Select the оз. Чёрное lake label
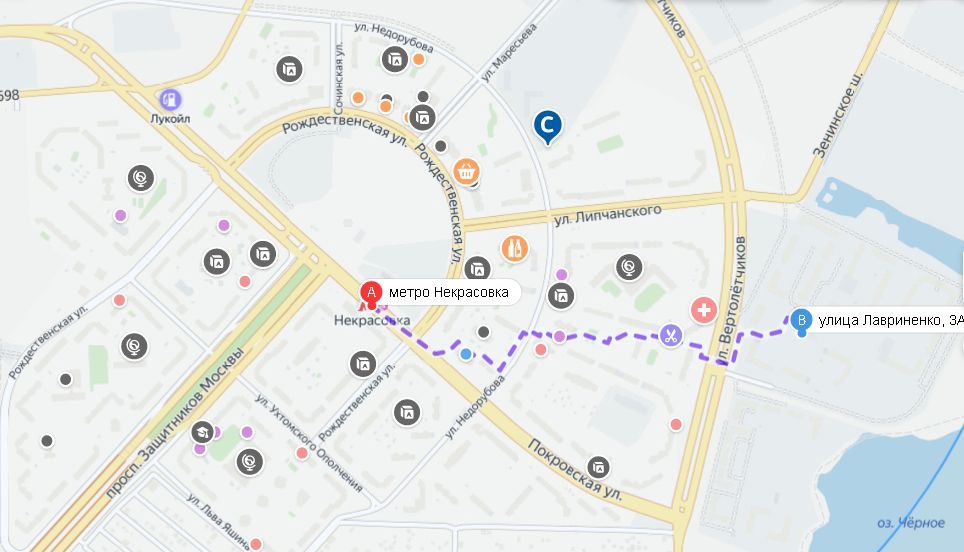 pos(911,523)
